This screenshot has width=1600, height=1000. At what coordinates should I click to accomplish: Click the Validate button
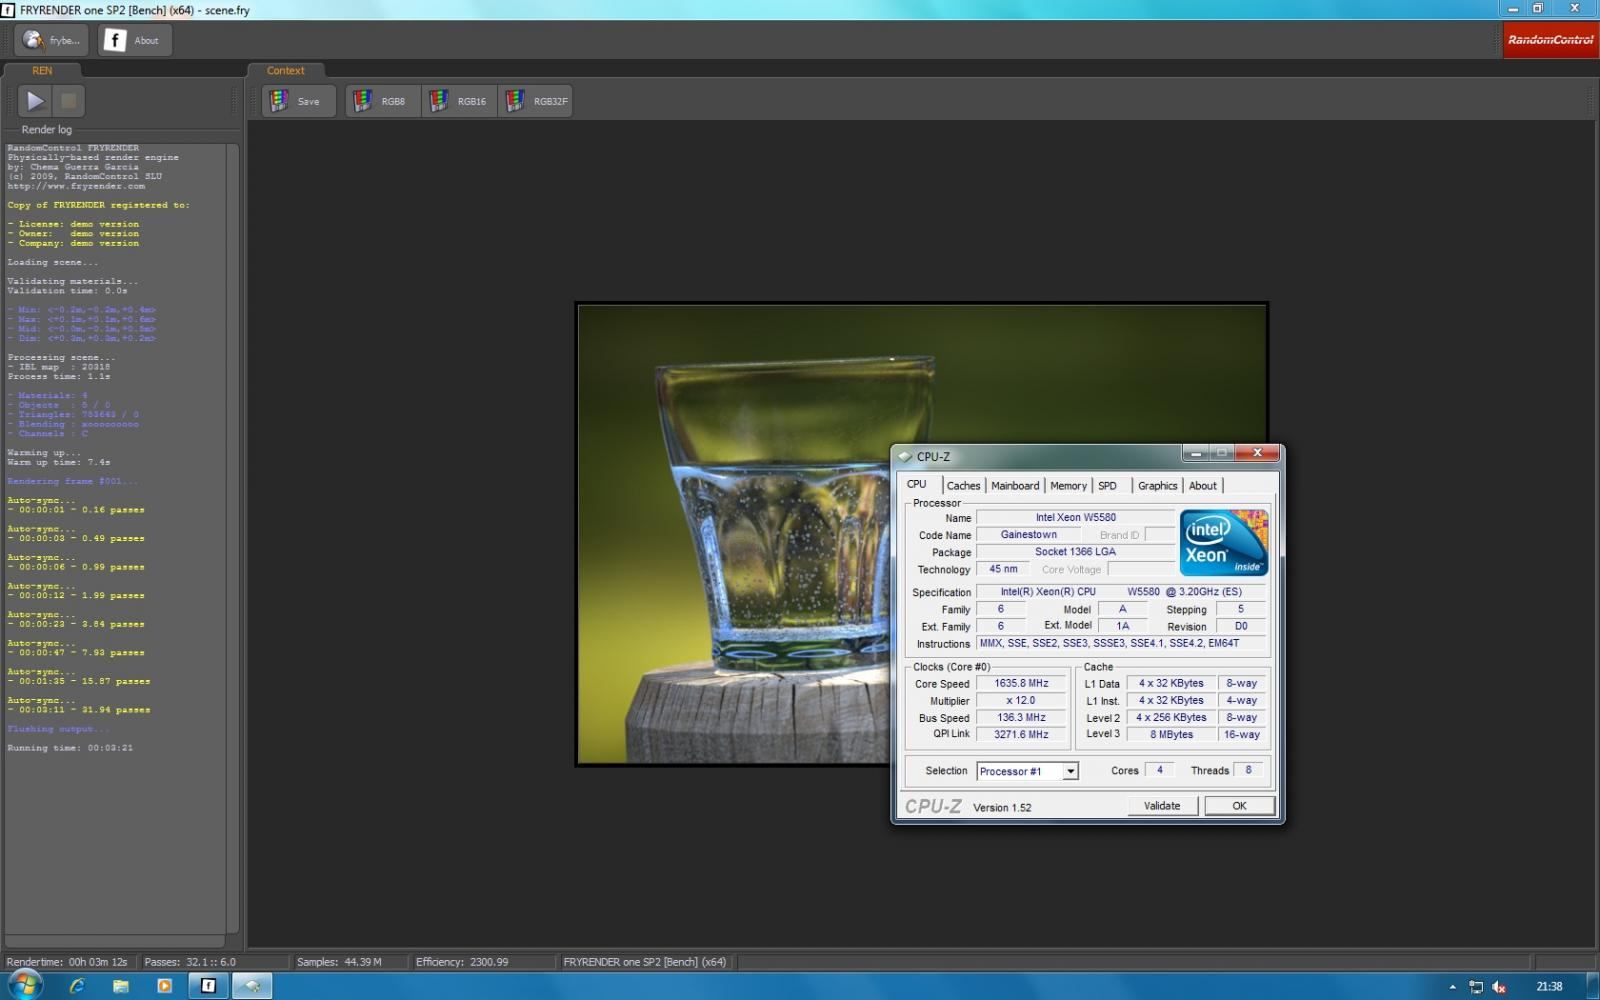[1162, 806]
